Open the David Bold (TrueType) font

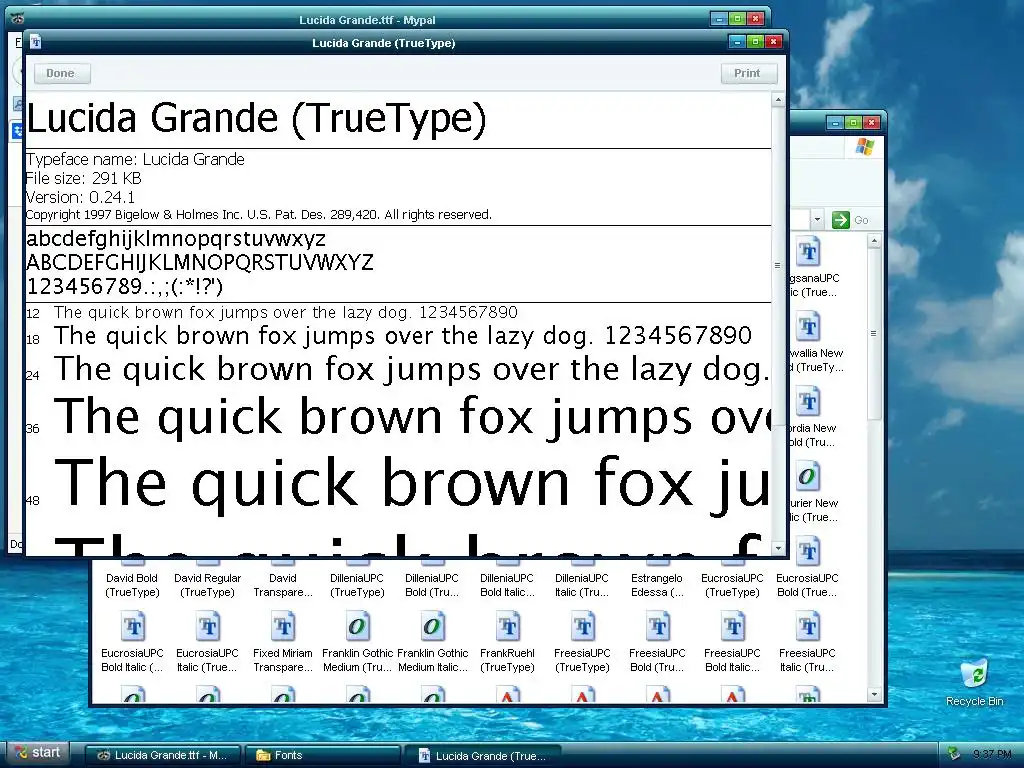click(x=132, y=584)
